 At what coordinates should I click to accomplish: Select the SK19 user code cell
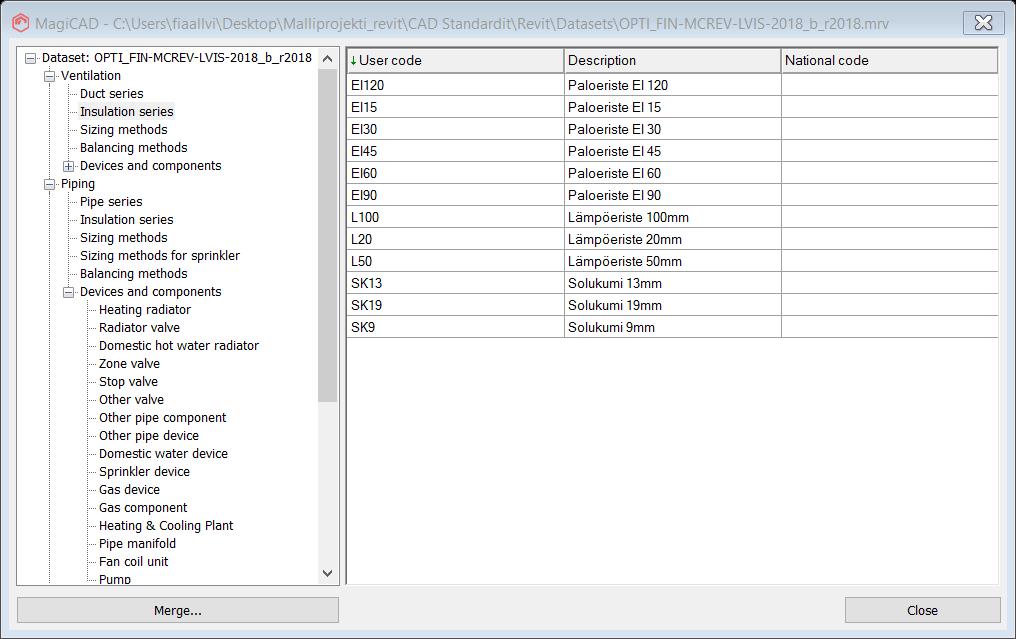tap(456, 306)
